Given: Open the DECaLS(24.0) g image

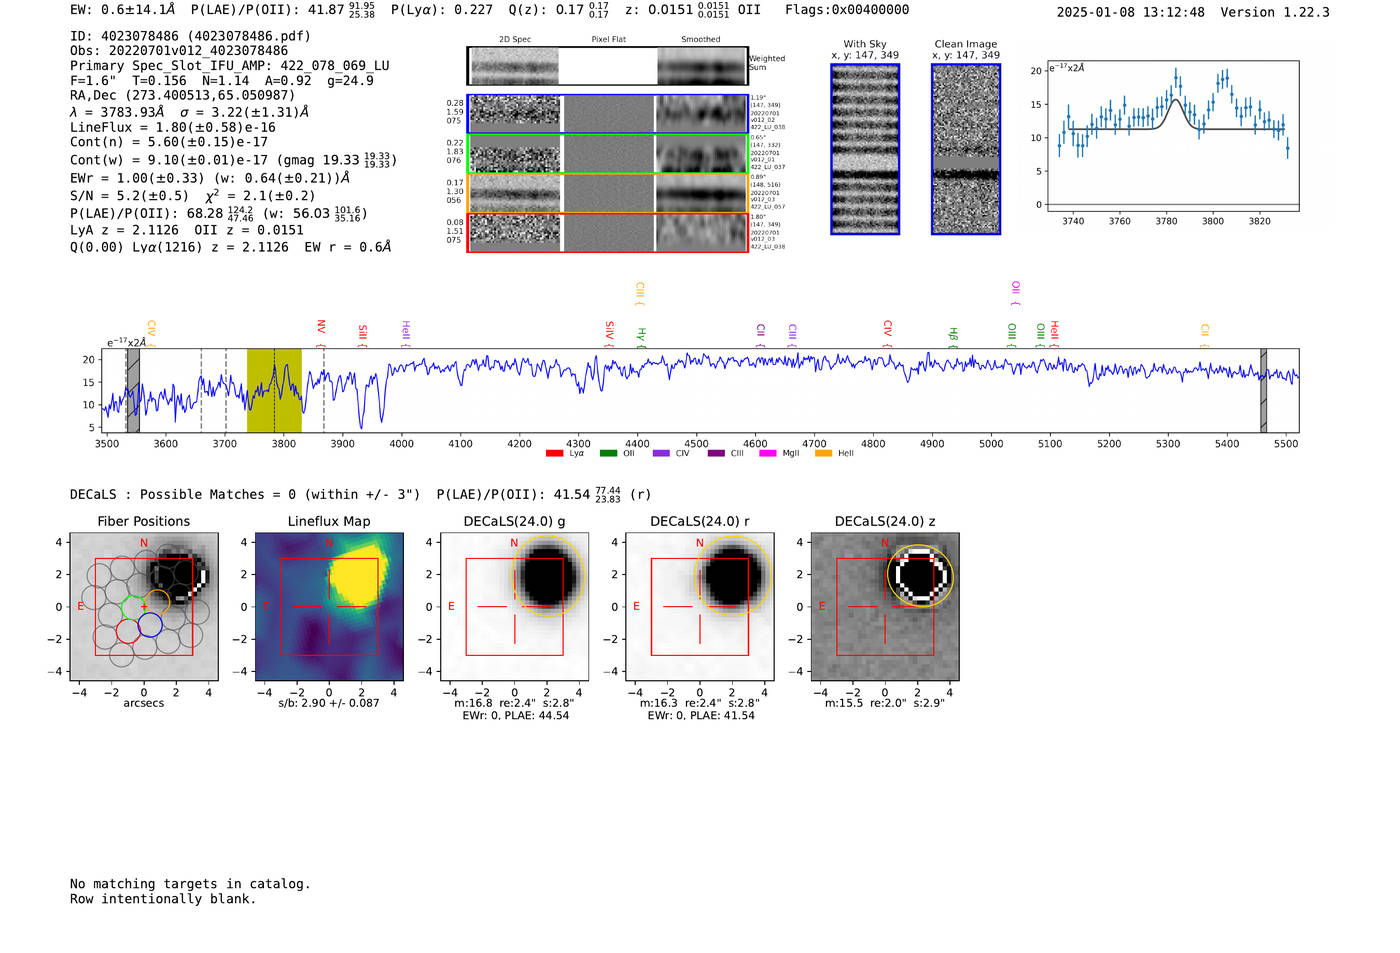Looking at the screenshot, I should (x=515, y=606).
